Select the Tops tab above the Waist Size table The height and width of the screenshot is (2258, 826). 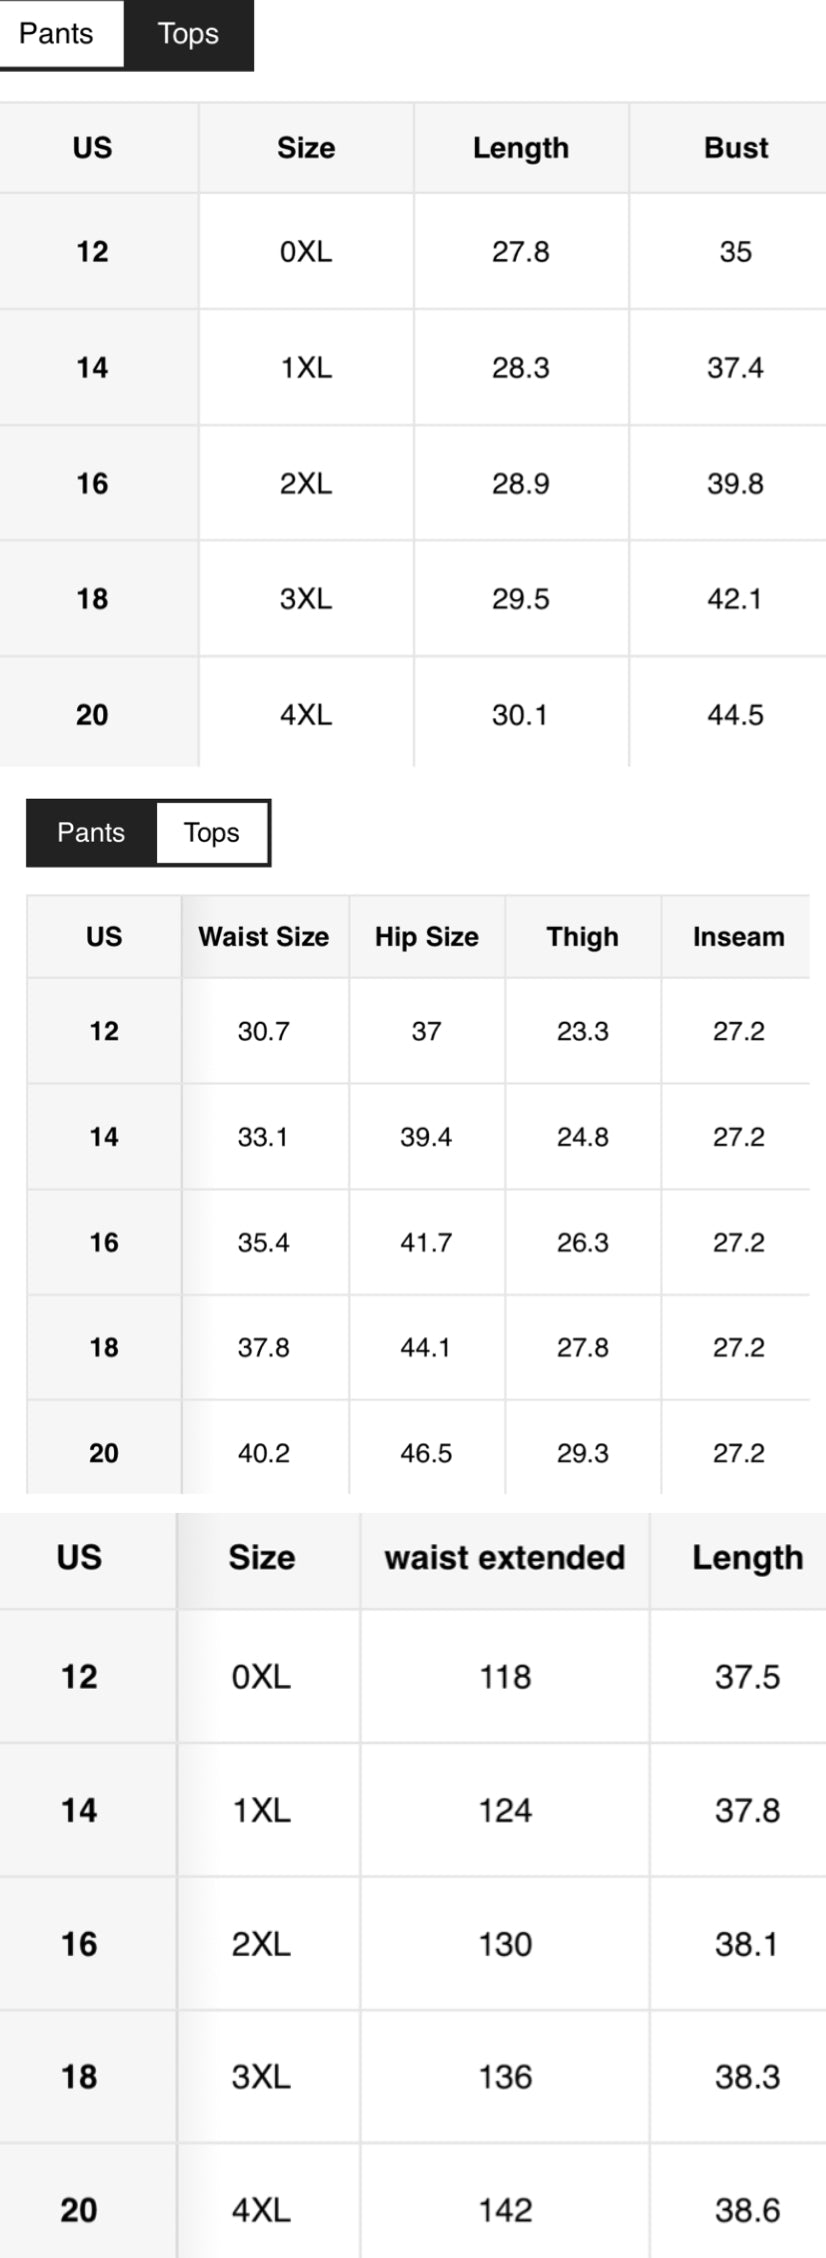pos(212,832)
